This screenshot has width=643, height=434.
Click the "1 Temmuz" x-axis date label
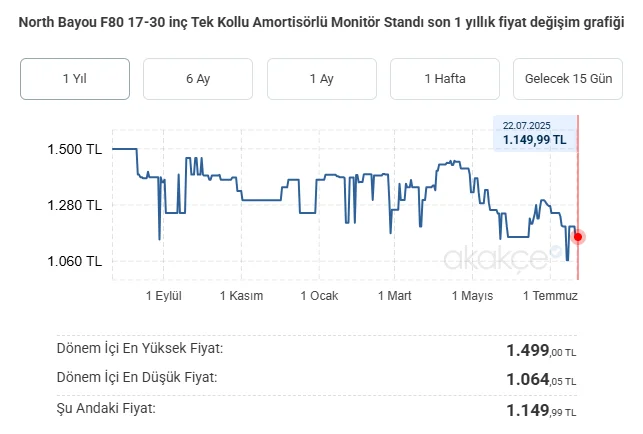click(551, 296)
